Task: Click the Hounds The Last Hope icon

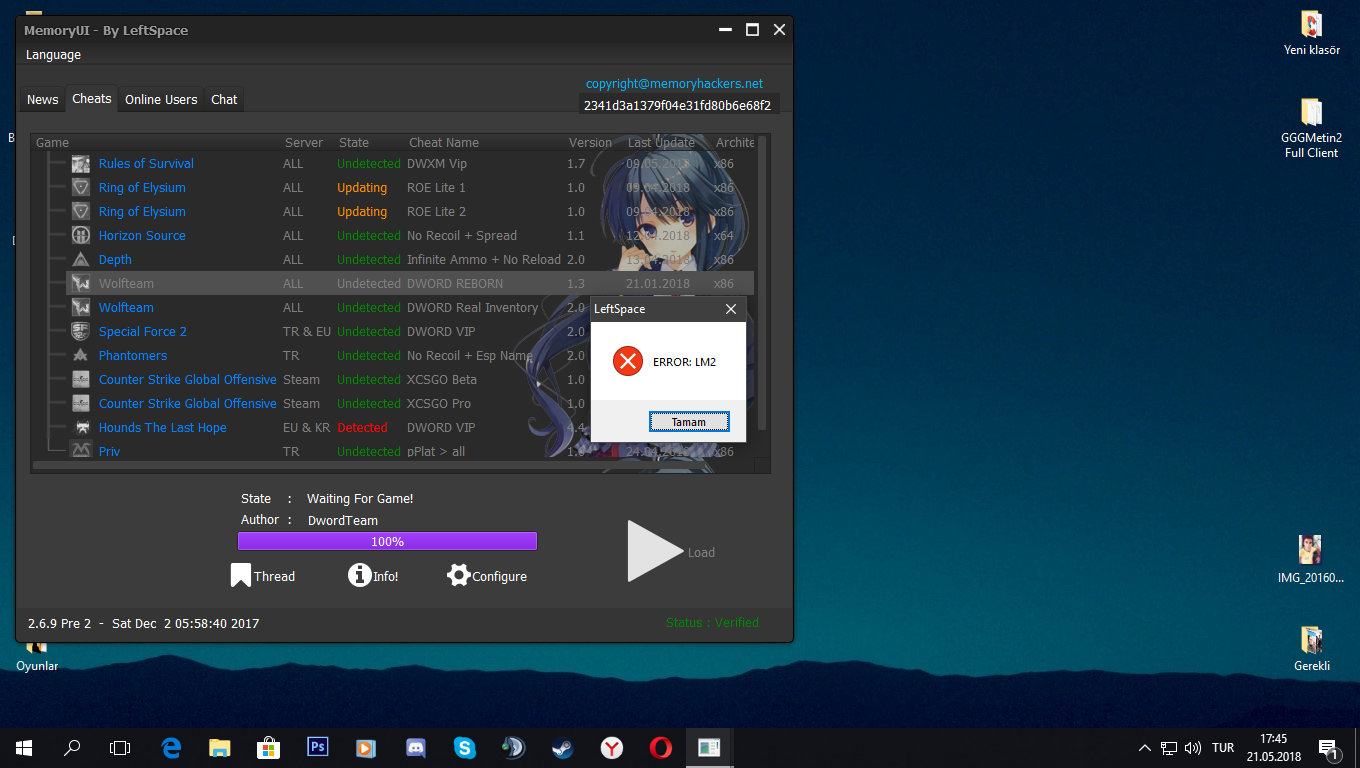Action: [81, 428]
